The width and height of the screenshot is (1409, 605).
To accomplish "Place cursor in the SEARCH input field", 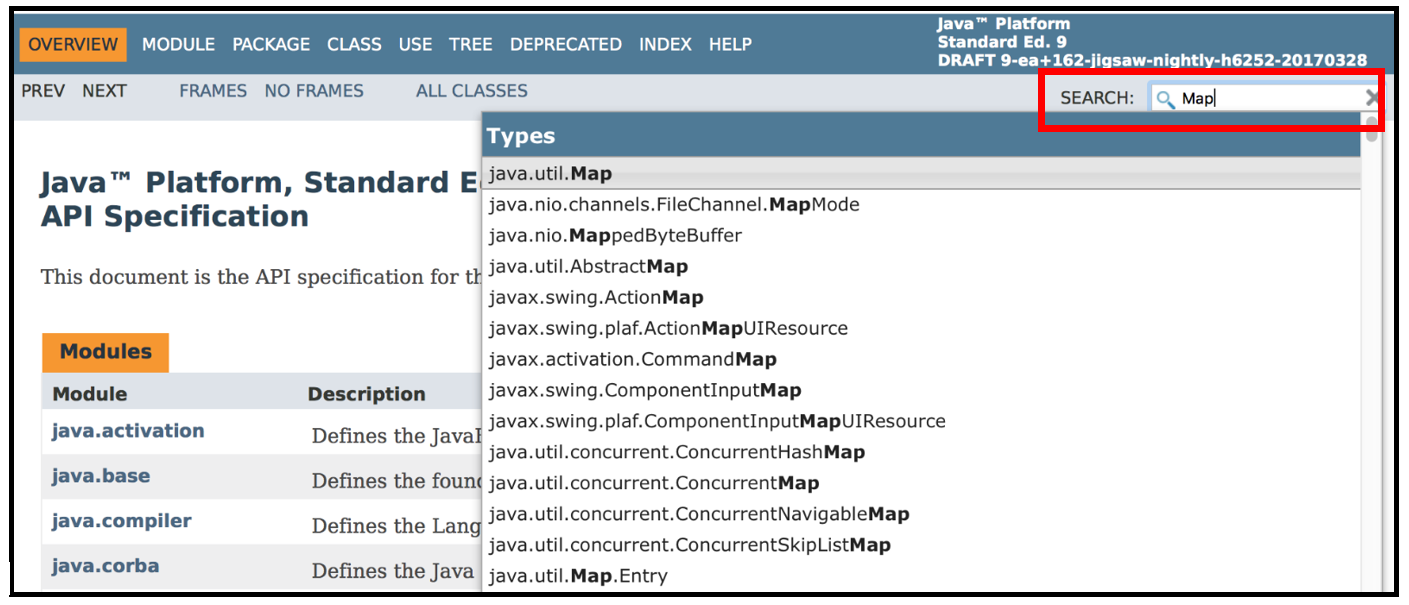I will pos(1260,97).
